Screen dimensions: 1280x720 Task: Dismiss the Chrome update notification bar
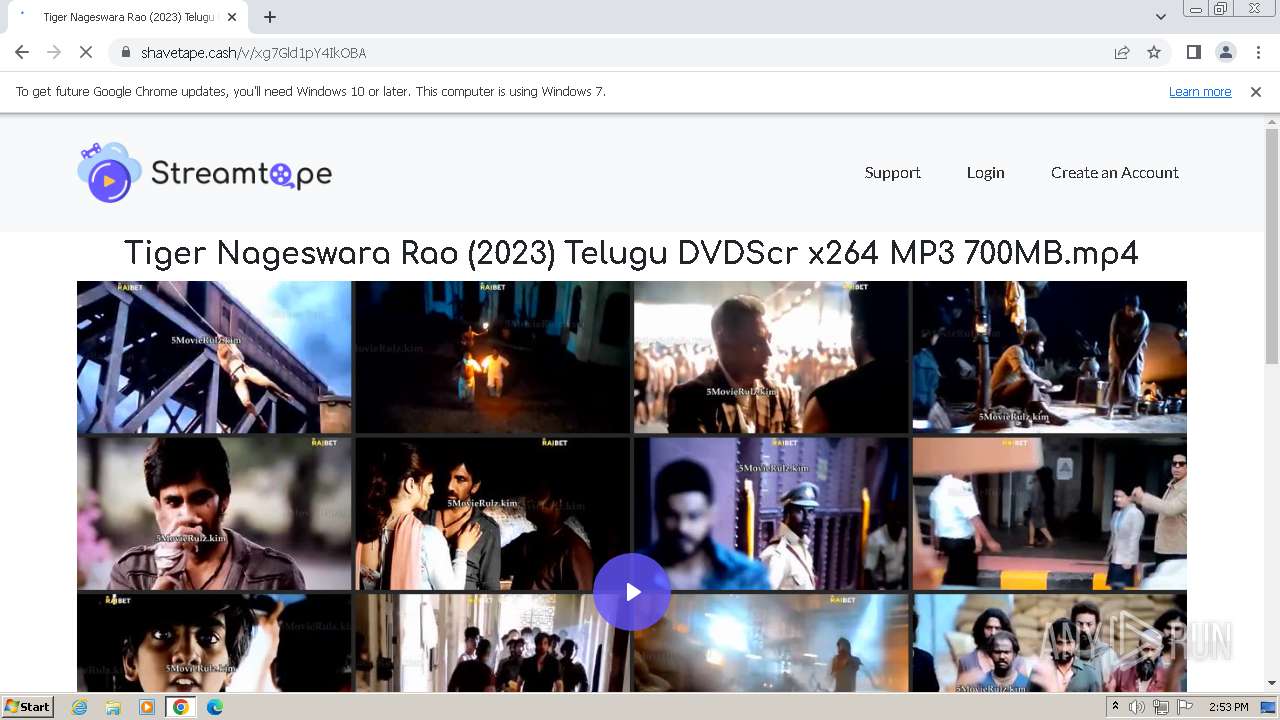(1256, 91)
